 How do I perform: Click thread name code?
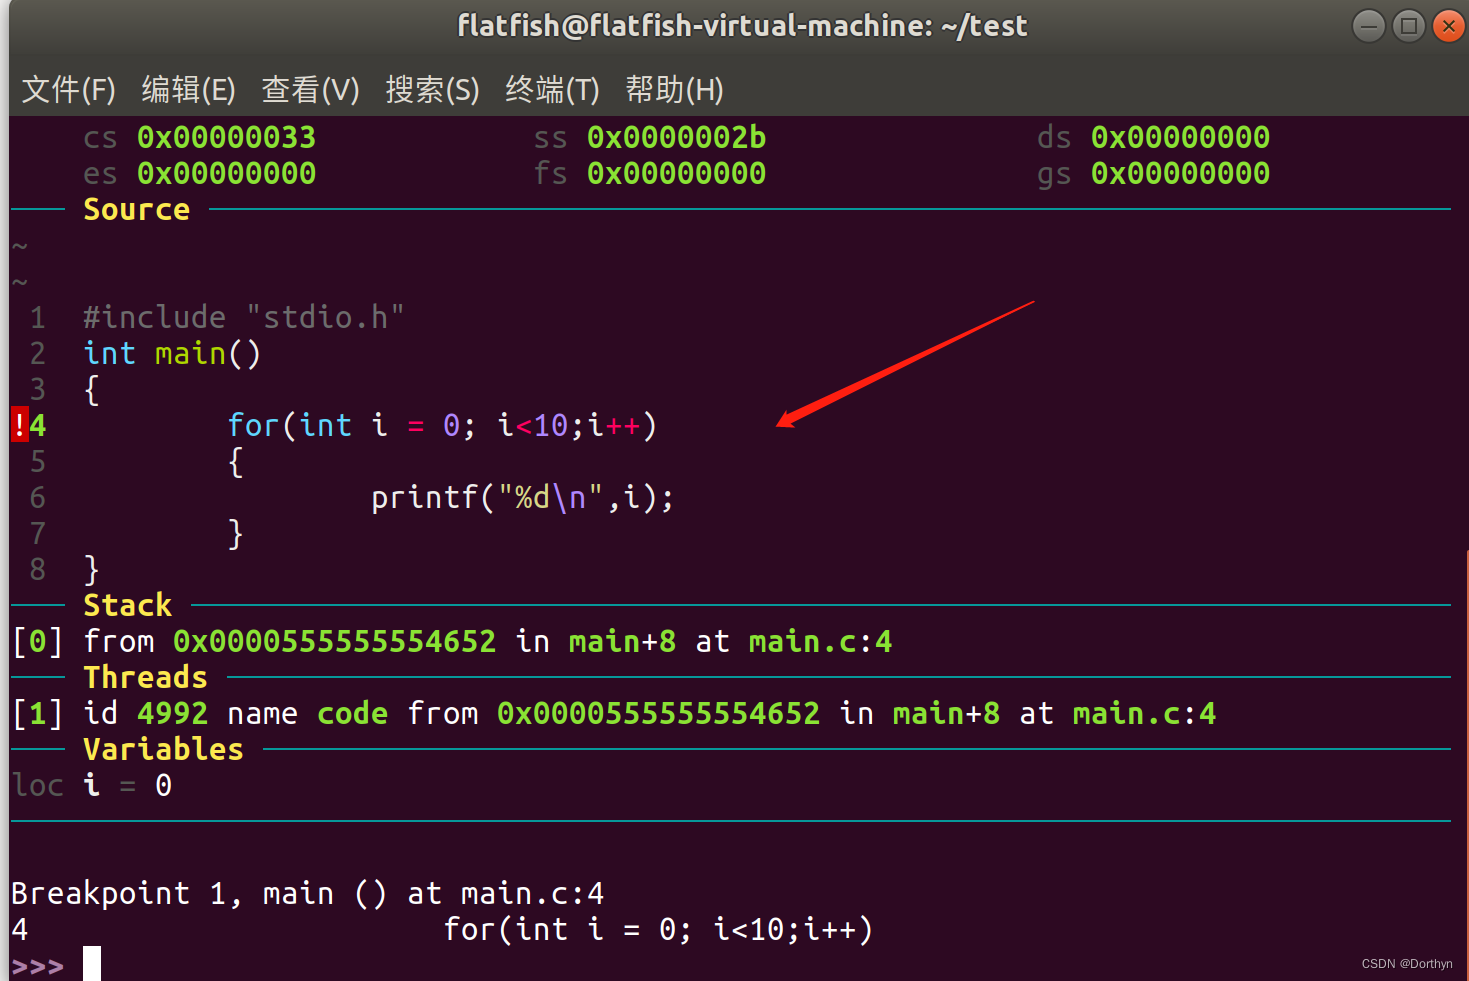tap(353, 713)
